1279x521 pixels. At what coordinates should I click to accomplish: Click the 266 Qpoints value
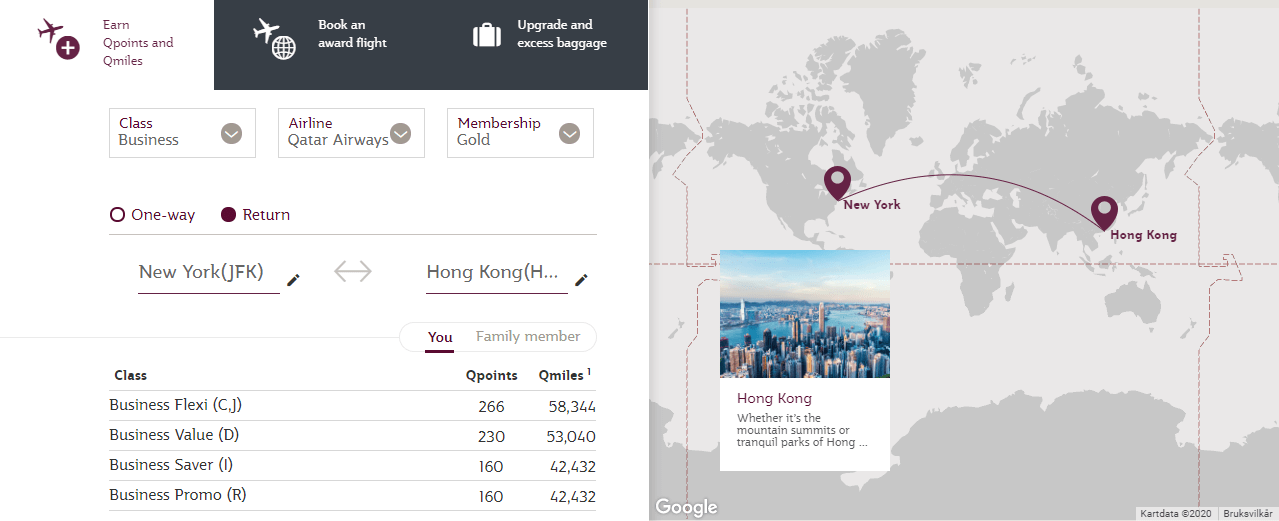pyautogui.click(x=491, y=407)
